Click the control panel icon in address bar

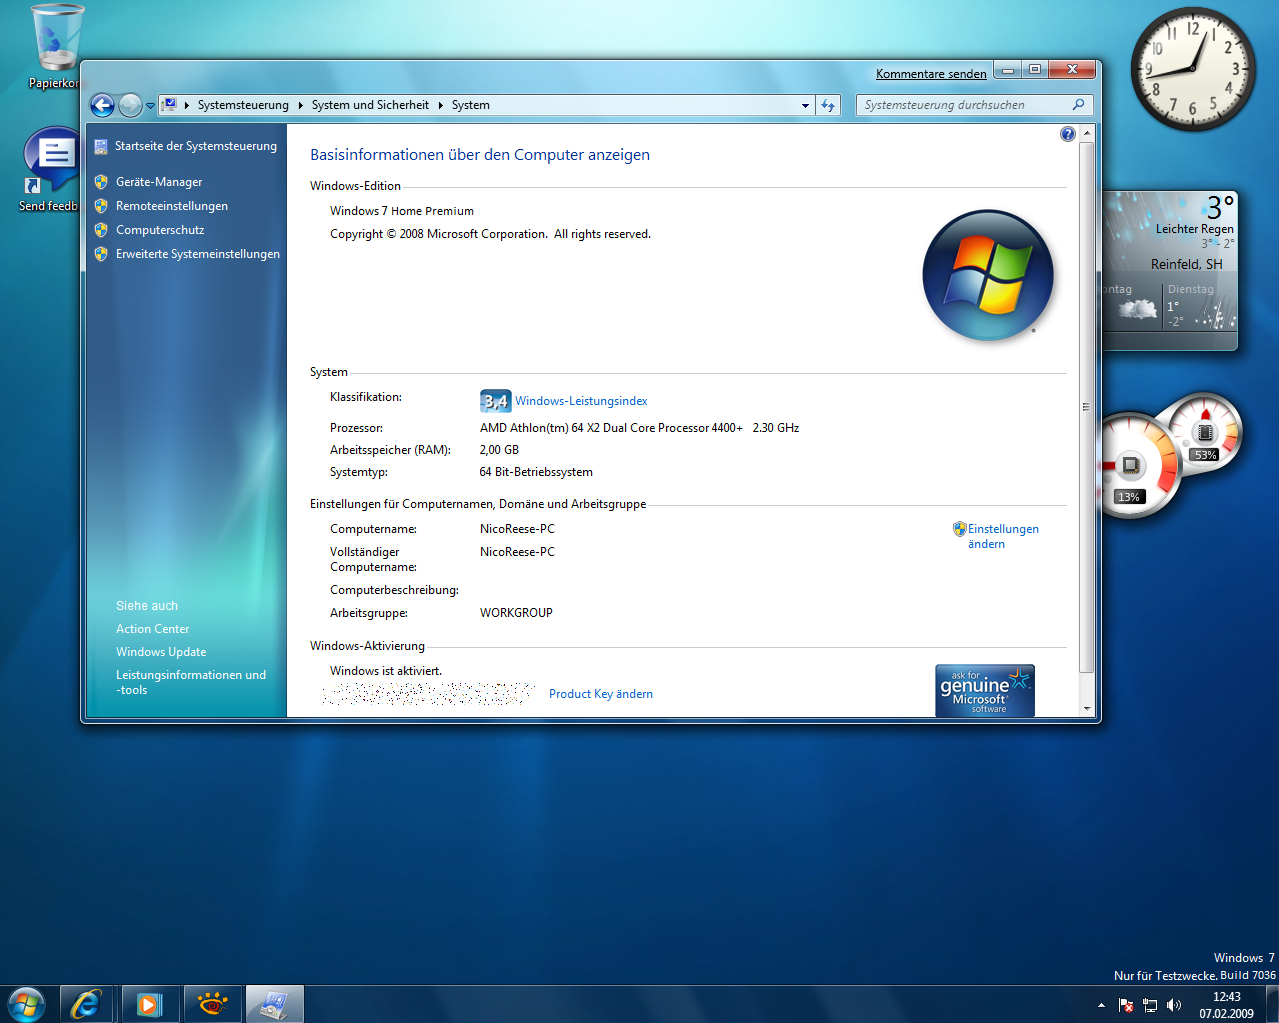tap(169, 104)
